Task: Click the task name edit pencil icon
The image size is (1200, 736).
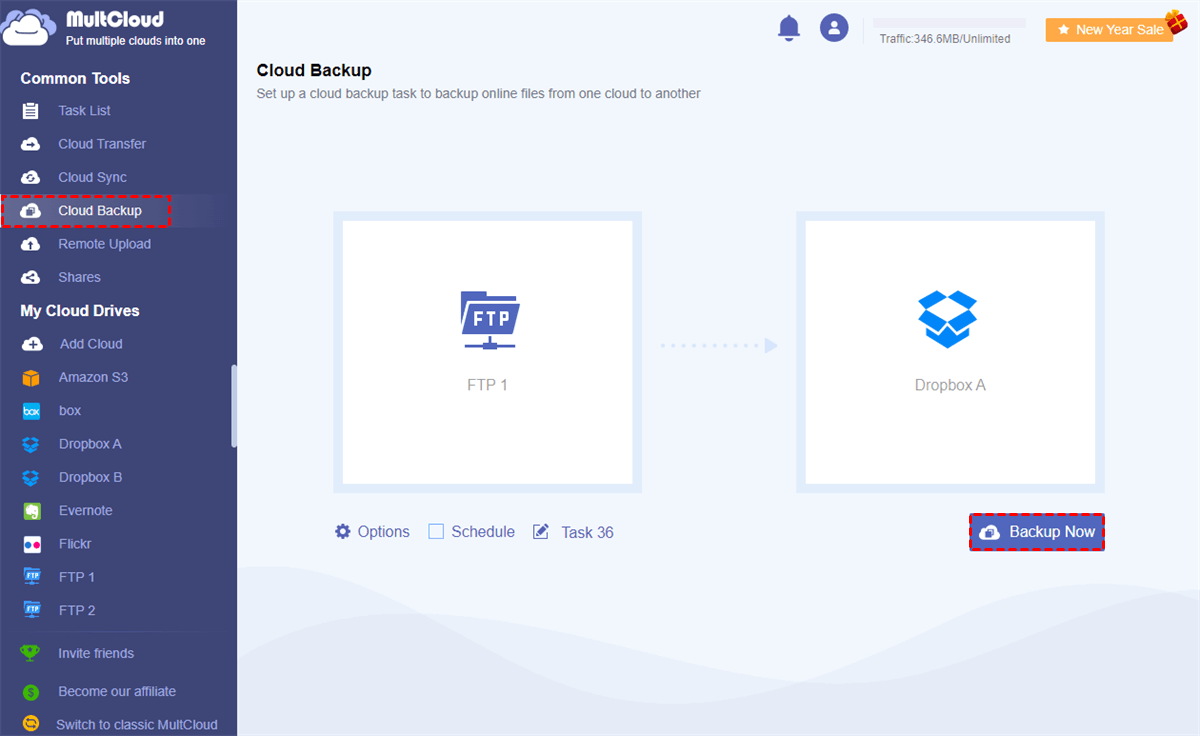Action: pyautogui.click(x=541, y=532)
